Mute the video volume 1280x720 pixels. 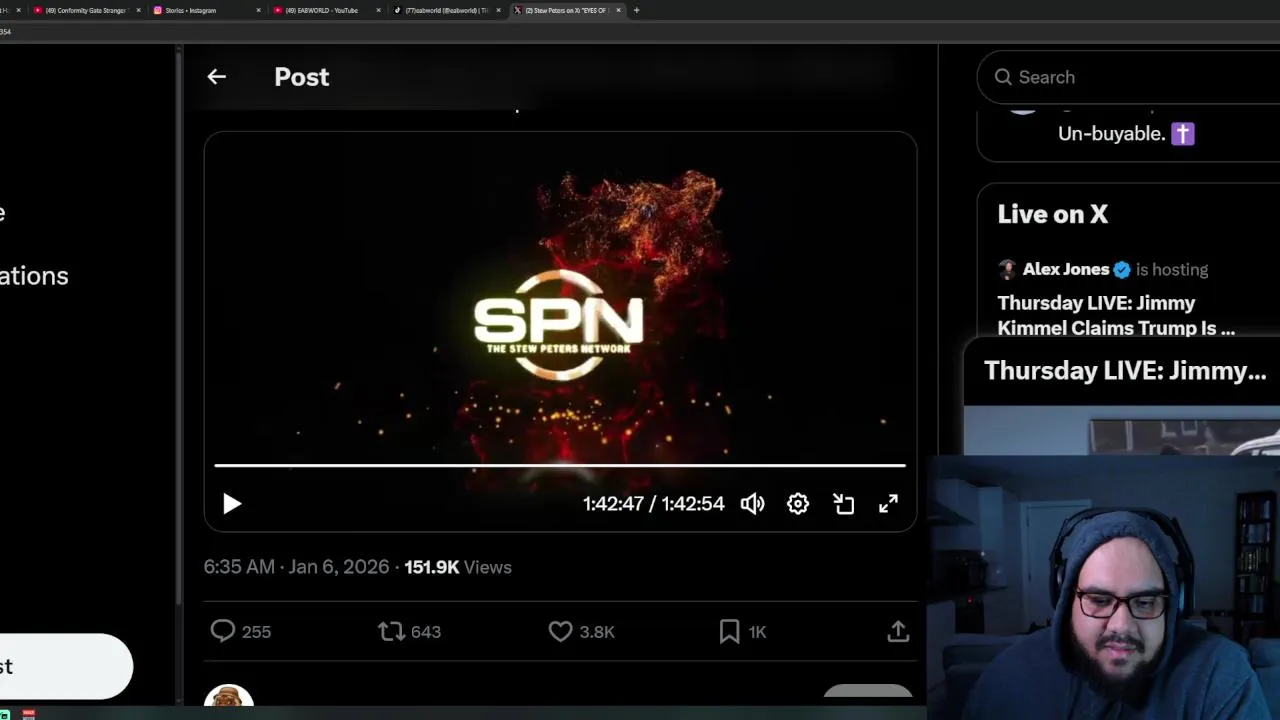click(x=752, y=504)
